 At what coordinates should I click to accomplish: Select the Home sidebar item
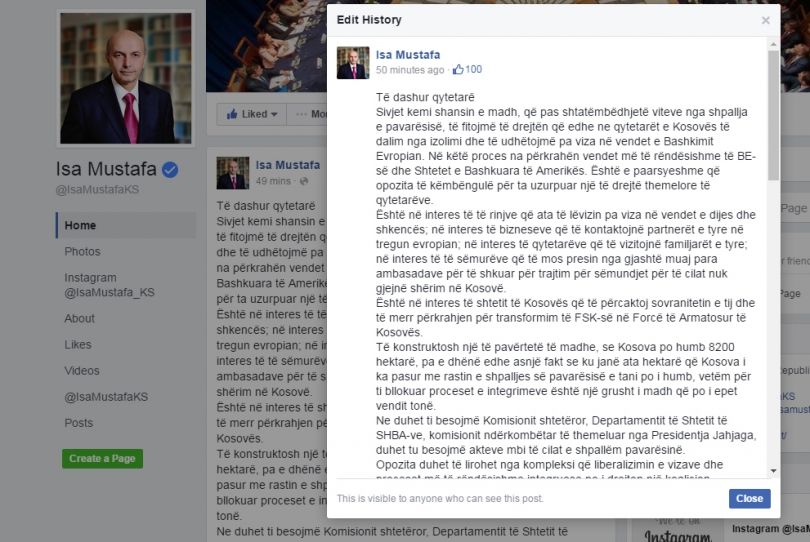click(x=126, y=225)
